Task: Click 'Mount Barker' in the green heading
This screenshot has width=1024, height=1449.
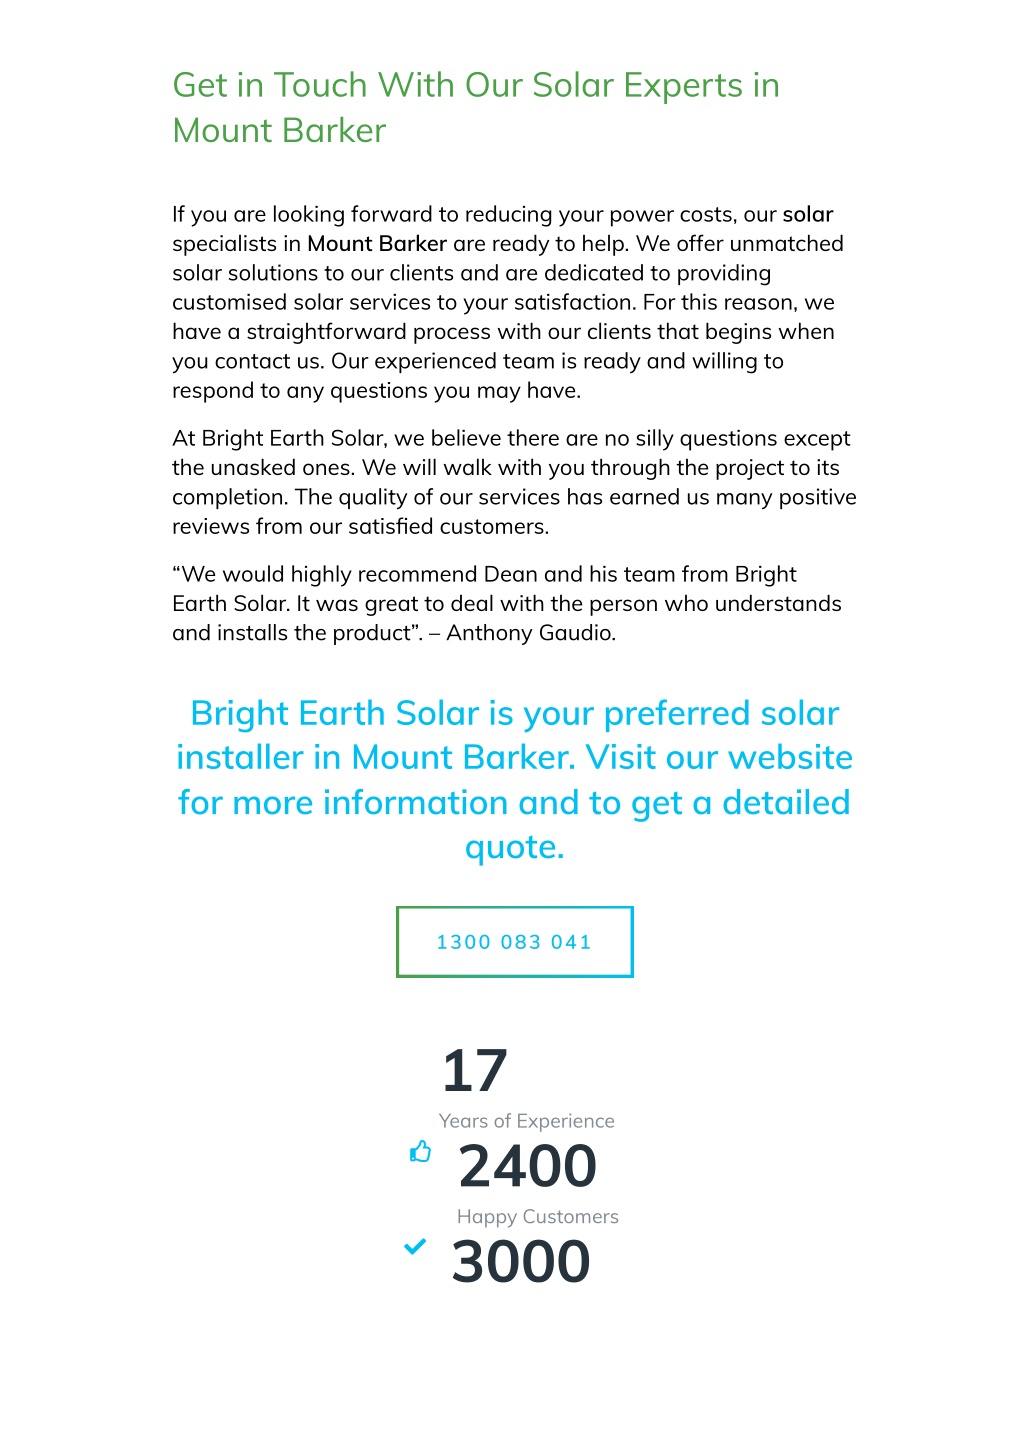Action: pos(279,131)
